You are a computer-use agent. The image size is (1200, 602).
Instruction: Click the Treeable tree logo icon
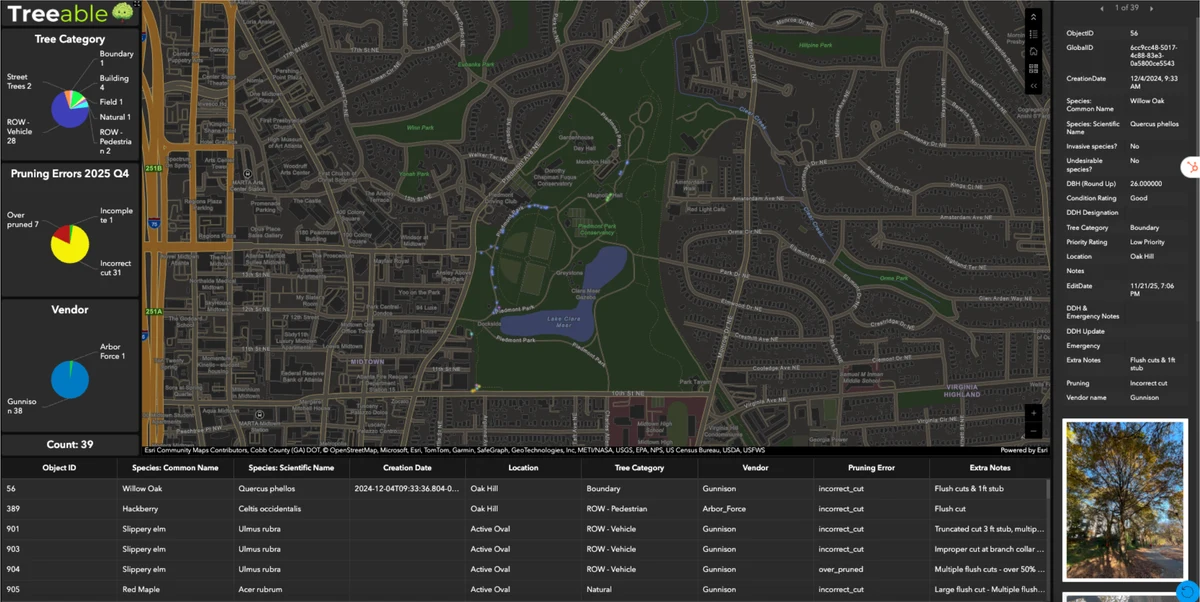[x=122, y=12]
